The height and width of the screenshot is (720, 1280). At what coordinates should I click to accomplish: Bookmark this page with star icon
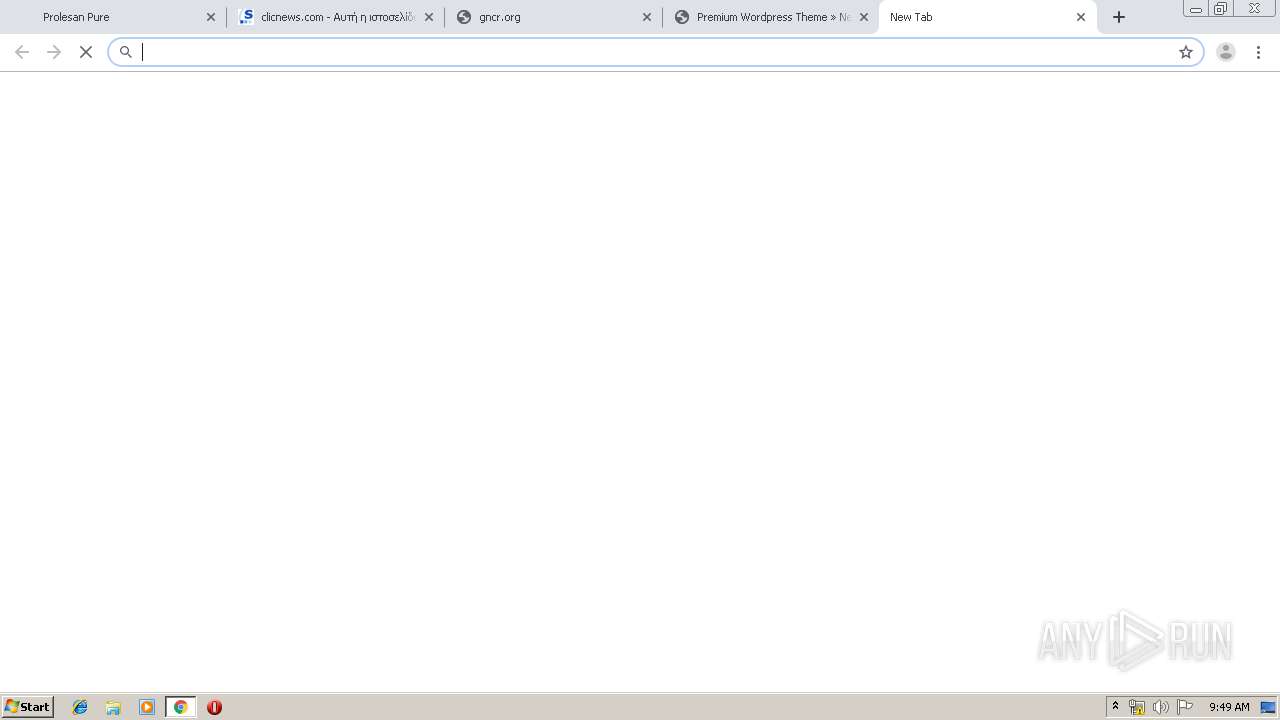pyautogui.click(x=1186, y=52)
